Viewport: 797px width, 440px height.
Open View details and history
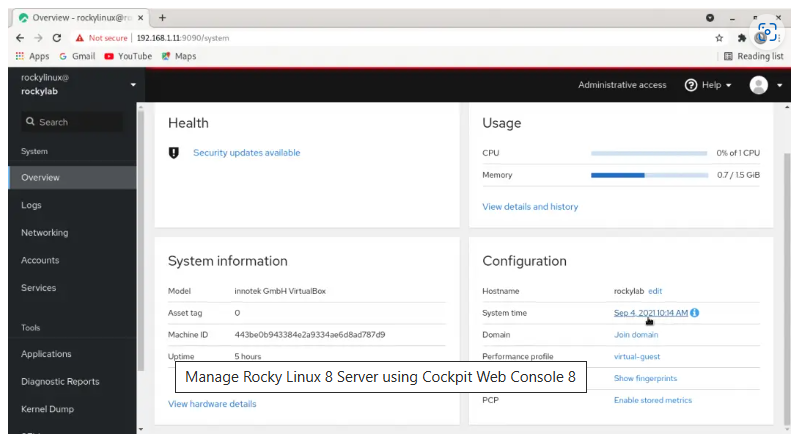530,207
